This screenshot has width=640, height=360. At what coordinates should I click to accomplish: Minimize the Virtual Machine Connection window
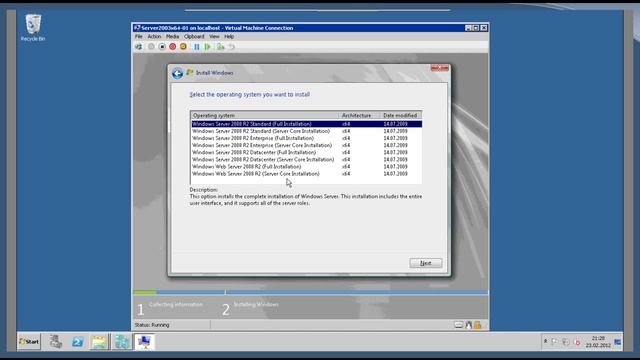(468, 28)
